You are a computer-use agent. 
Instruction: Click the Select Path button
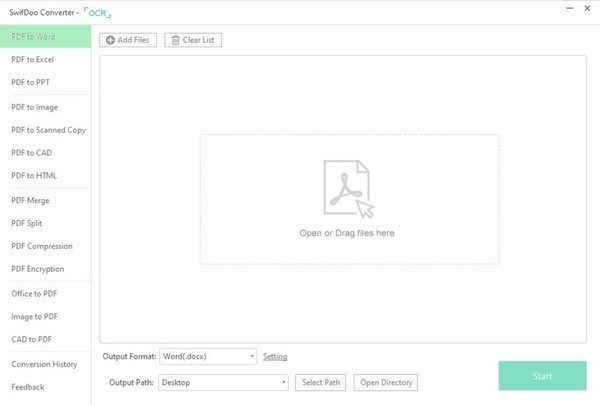pyautogui.click(x=321, y=382)
